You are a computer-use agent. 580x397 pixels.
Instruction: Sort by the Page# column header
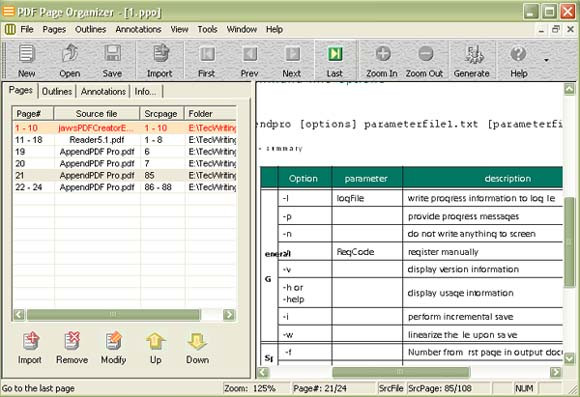coord(33,114)
